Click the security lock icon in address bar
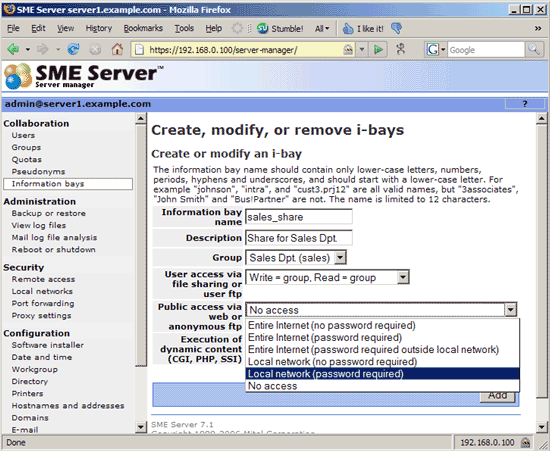550x451 pixels. tap(348, 49)
